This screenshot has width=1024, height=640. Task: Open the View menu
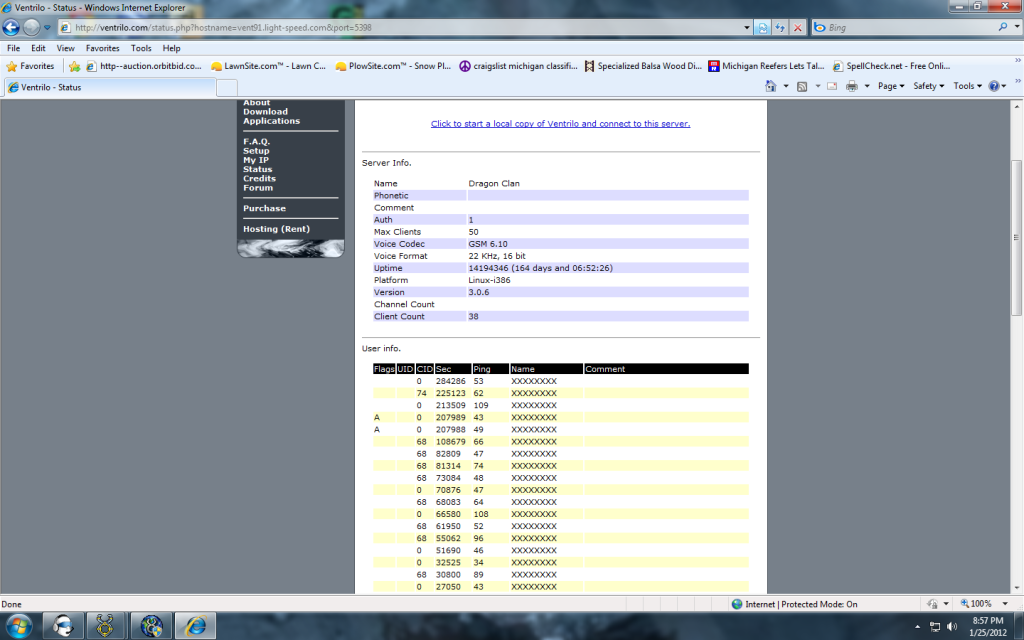65,48
